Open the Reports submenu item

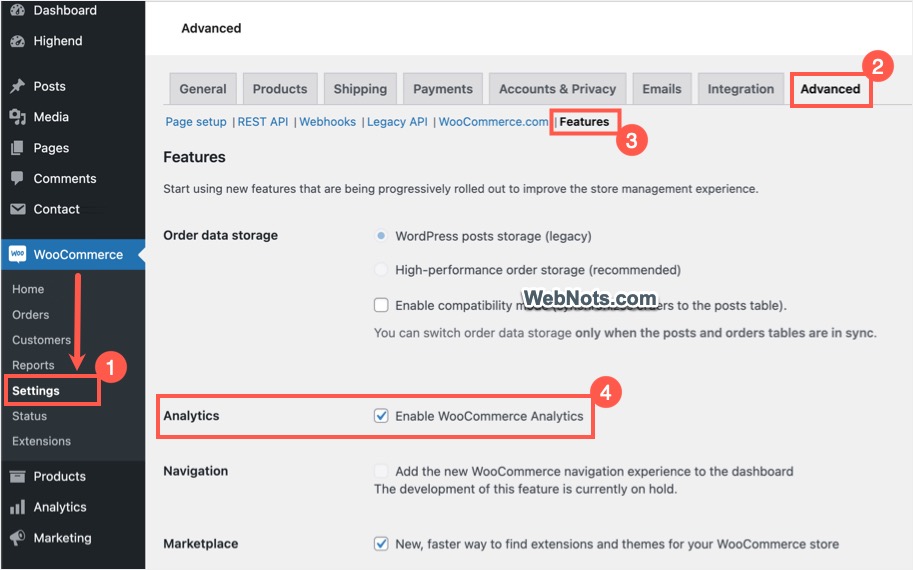coord(33,365)
